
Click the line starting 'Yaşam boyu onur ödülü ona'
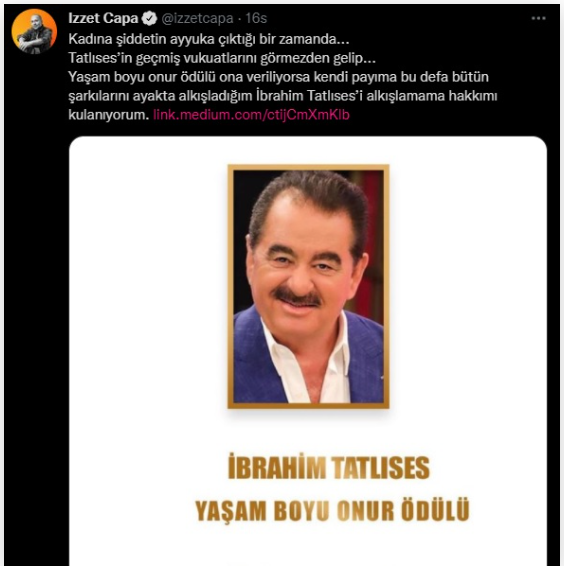(x=278, y=77)
